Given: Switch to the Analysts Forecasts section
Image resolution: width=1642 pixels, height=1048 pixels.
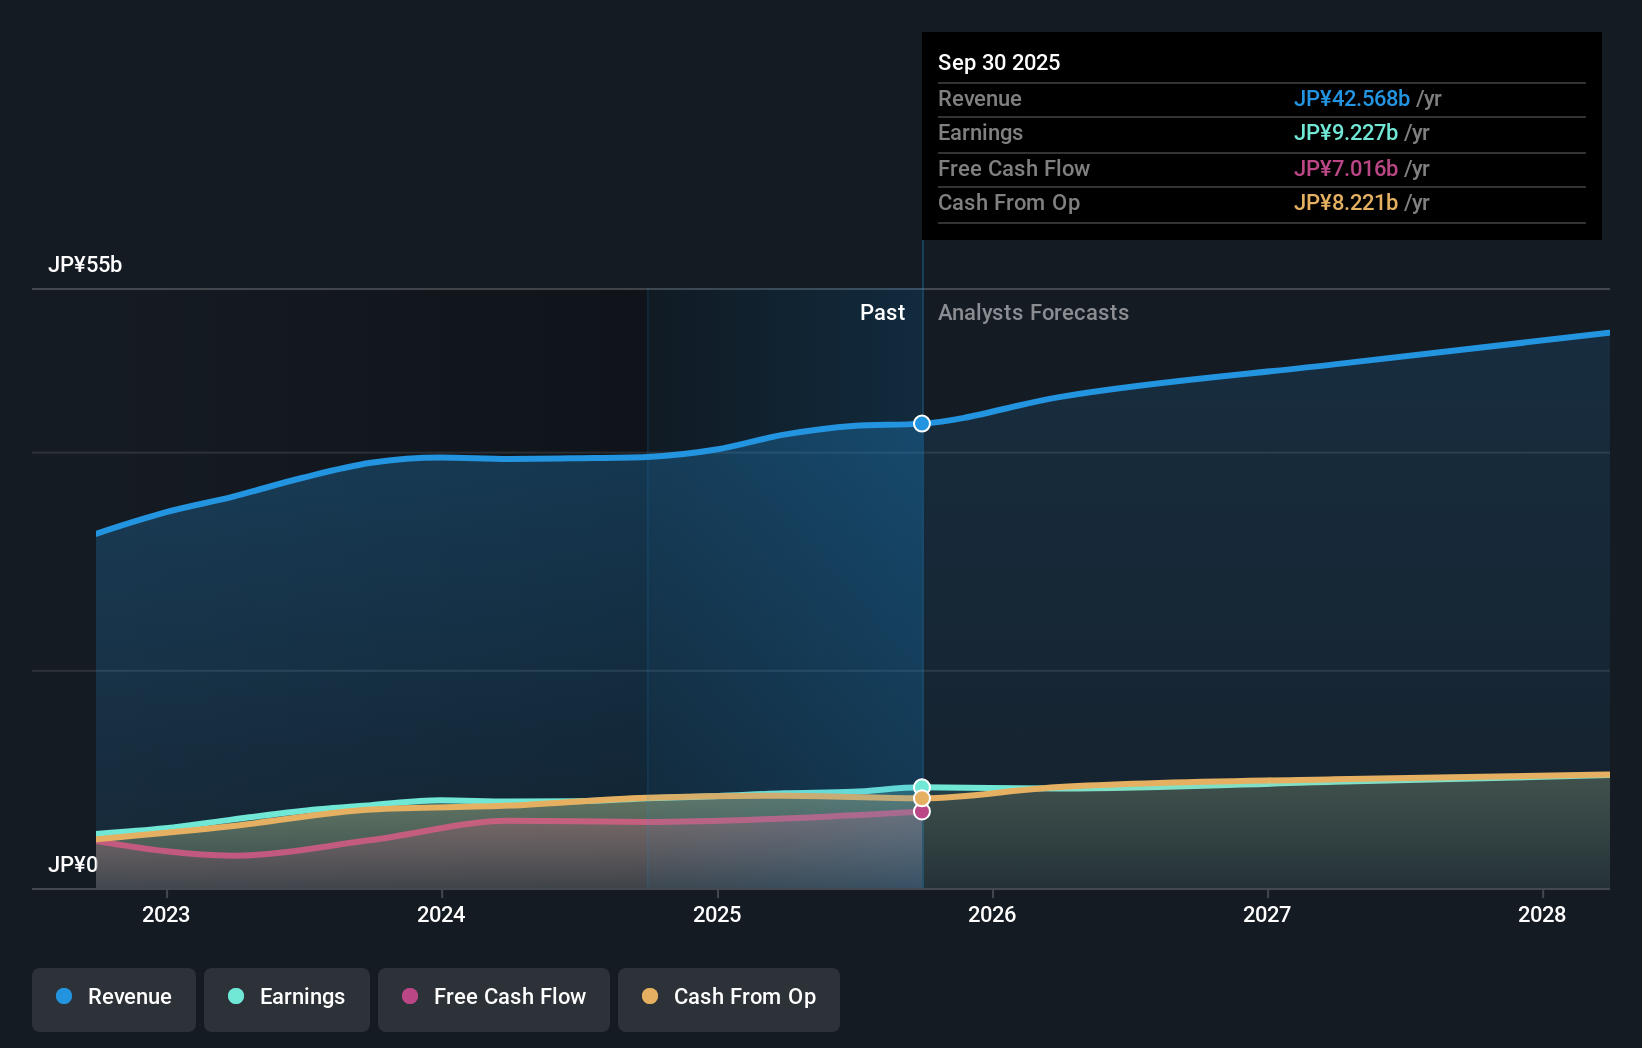Looking at the screenshot, I should pos(1033,312).
